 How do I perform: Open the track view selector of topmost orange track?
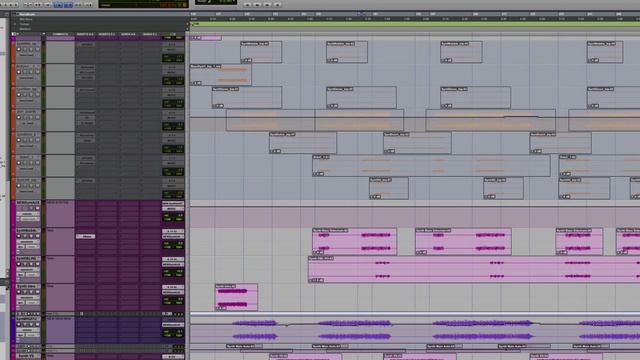(27, 55)
